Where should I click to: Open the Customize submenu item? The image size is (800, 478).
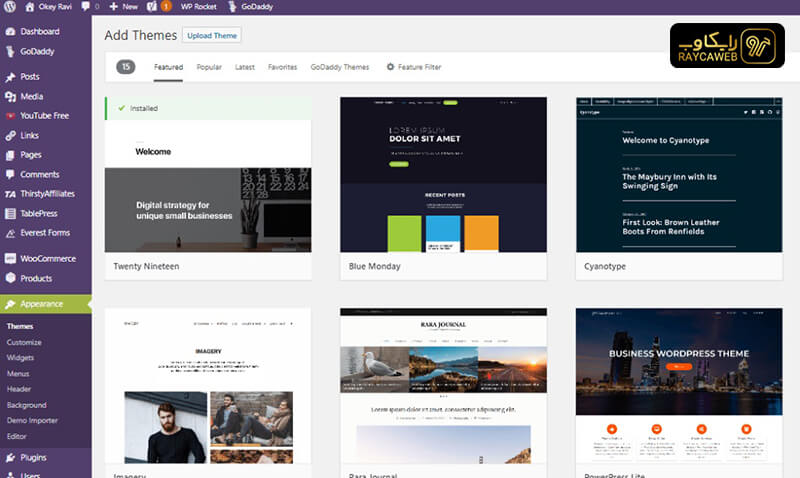[x=24, y=342]
